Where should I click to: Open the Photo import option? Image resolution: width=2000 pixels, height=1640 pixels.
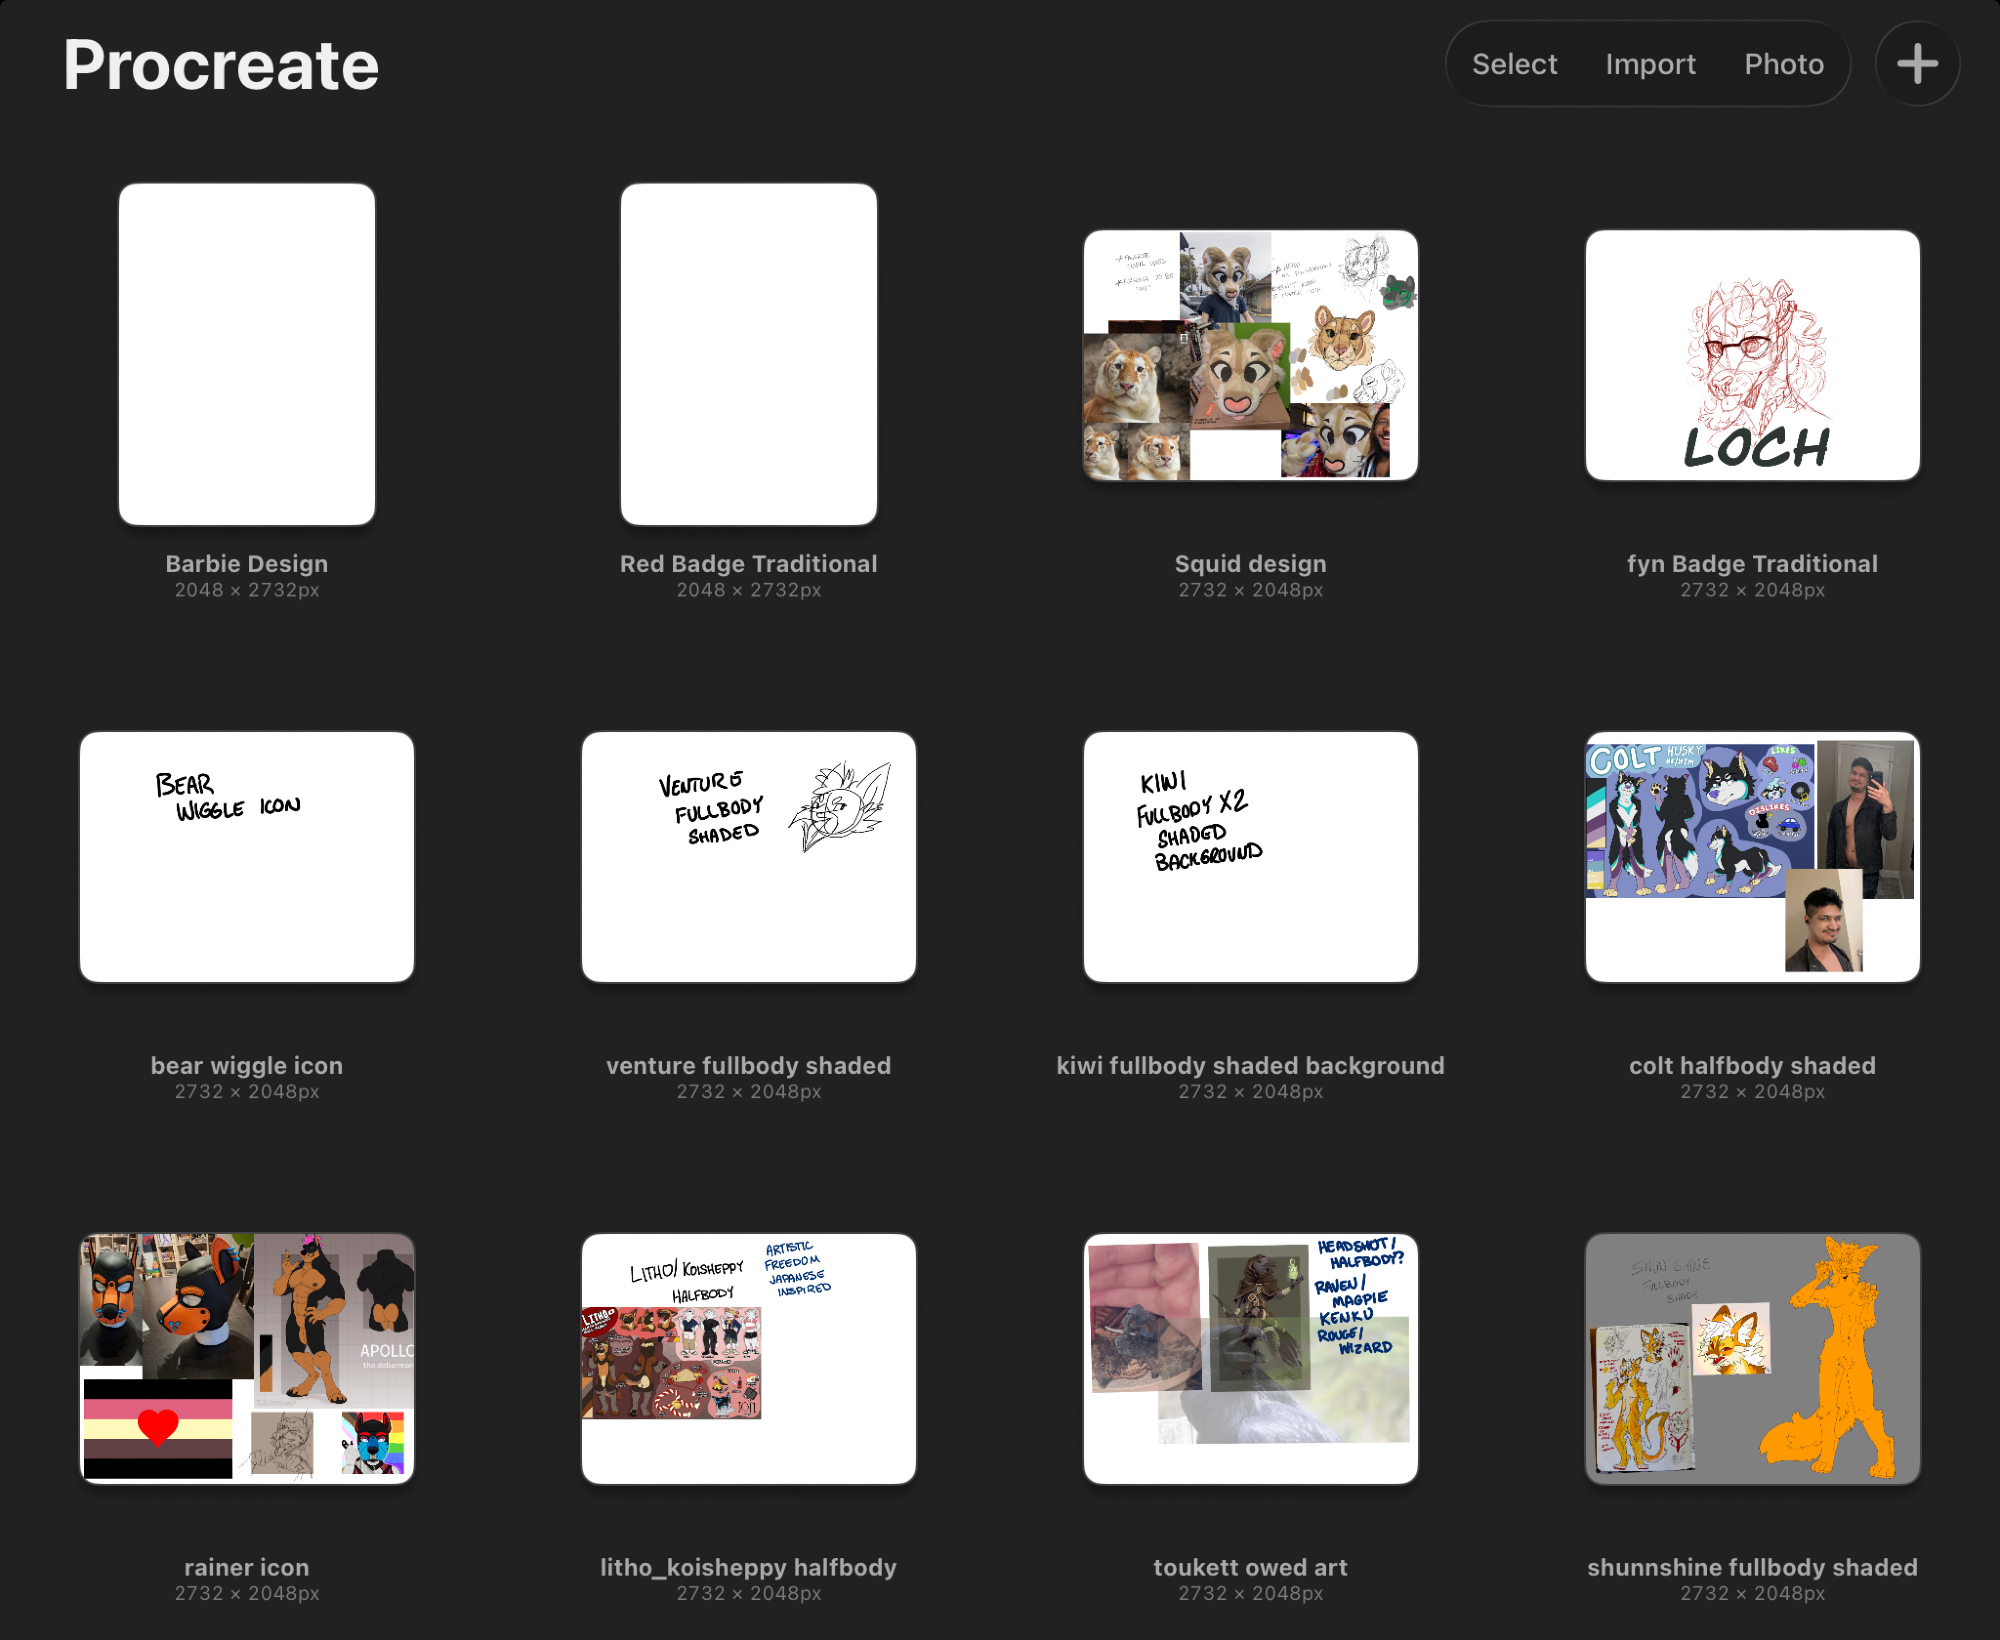(1783, 64)
